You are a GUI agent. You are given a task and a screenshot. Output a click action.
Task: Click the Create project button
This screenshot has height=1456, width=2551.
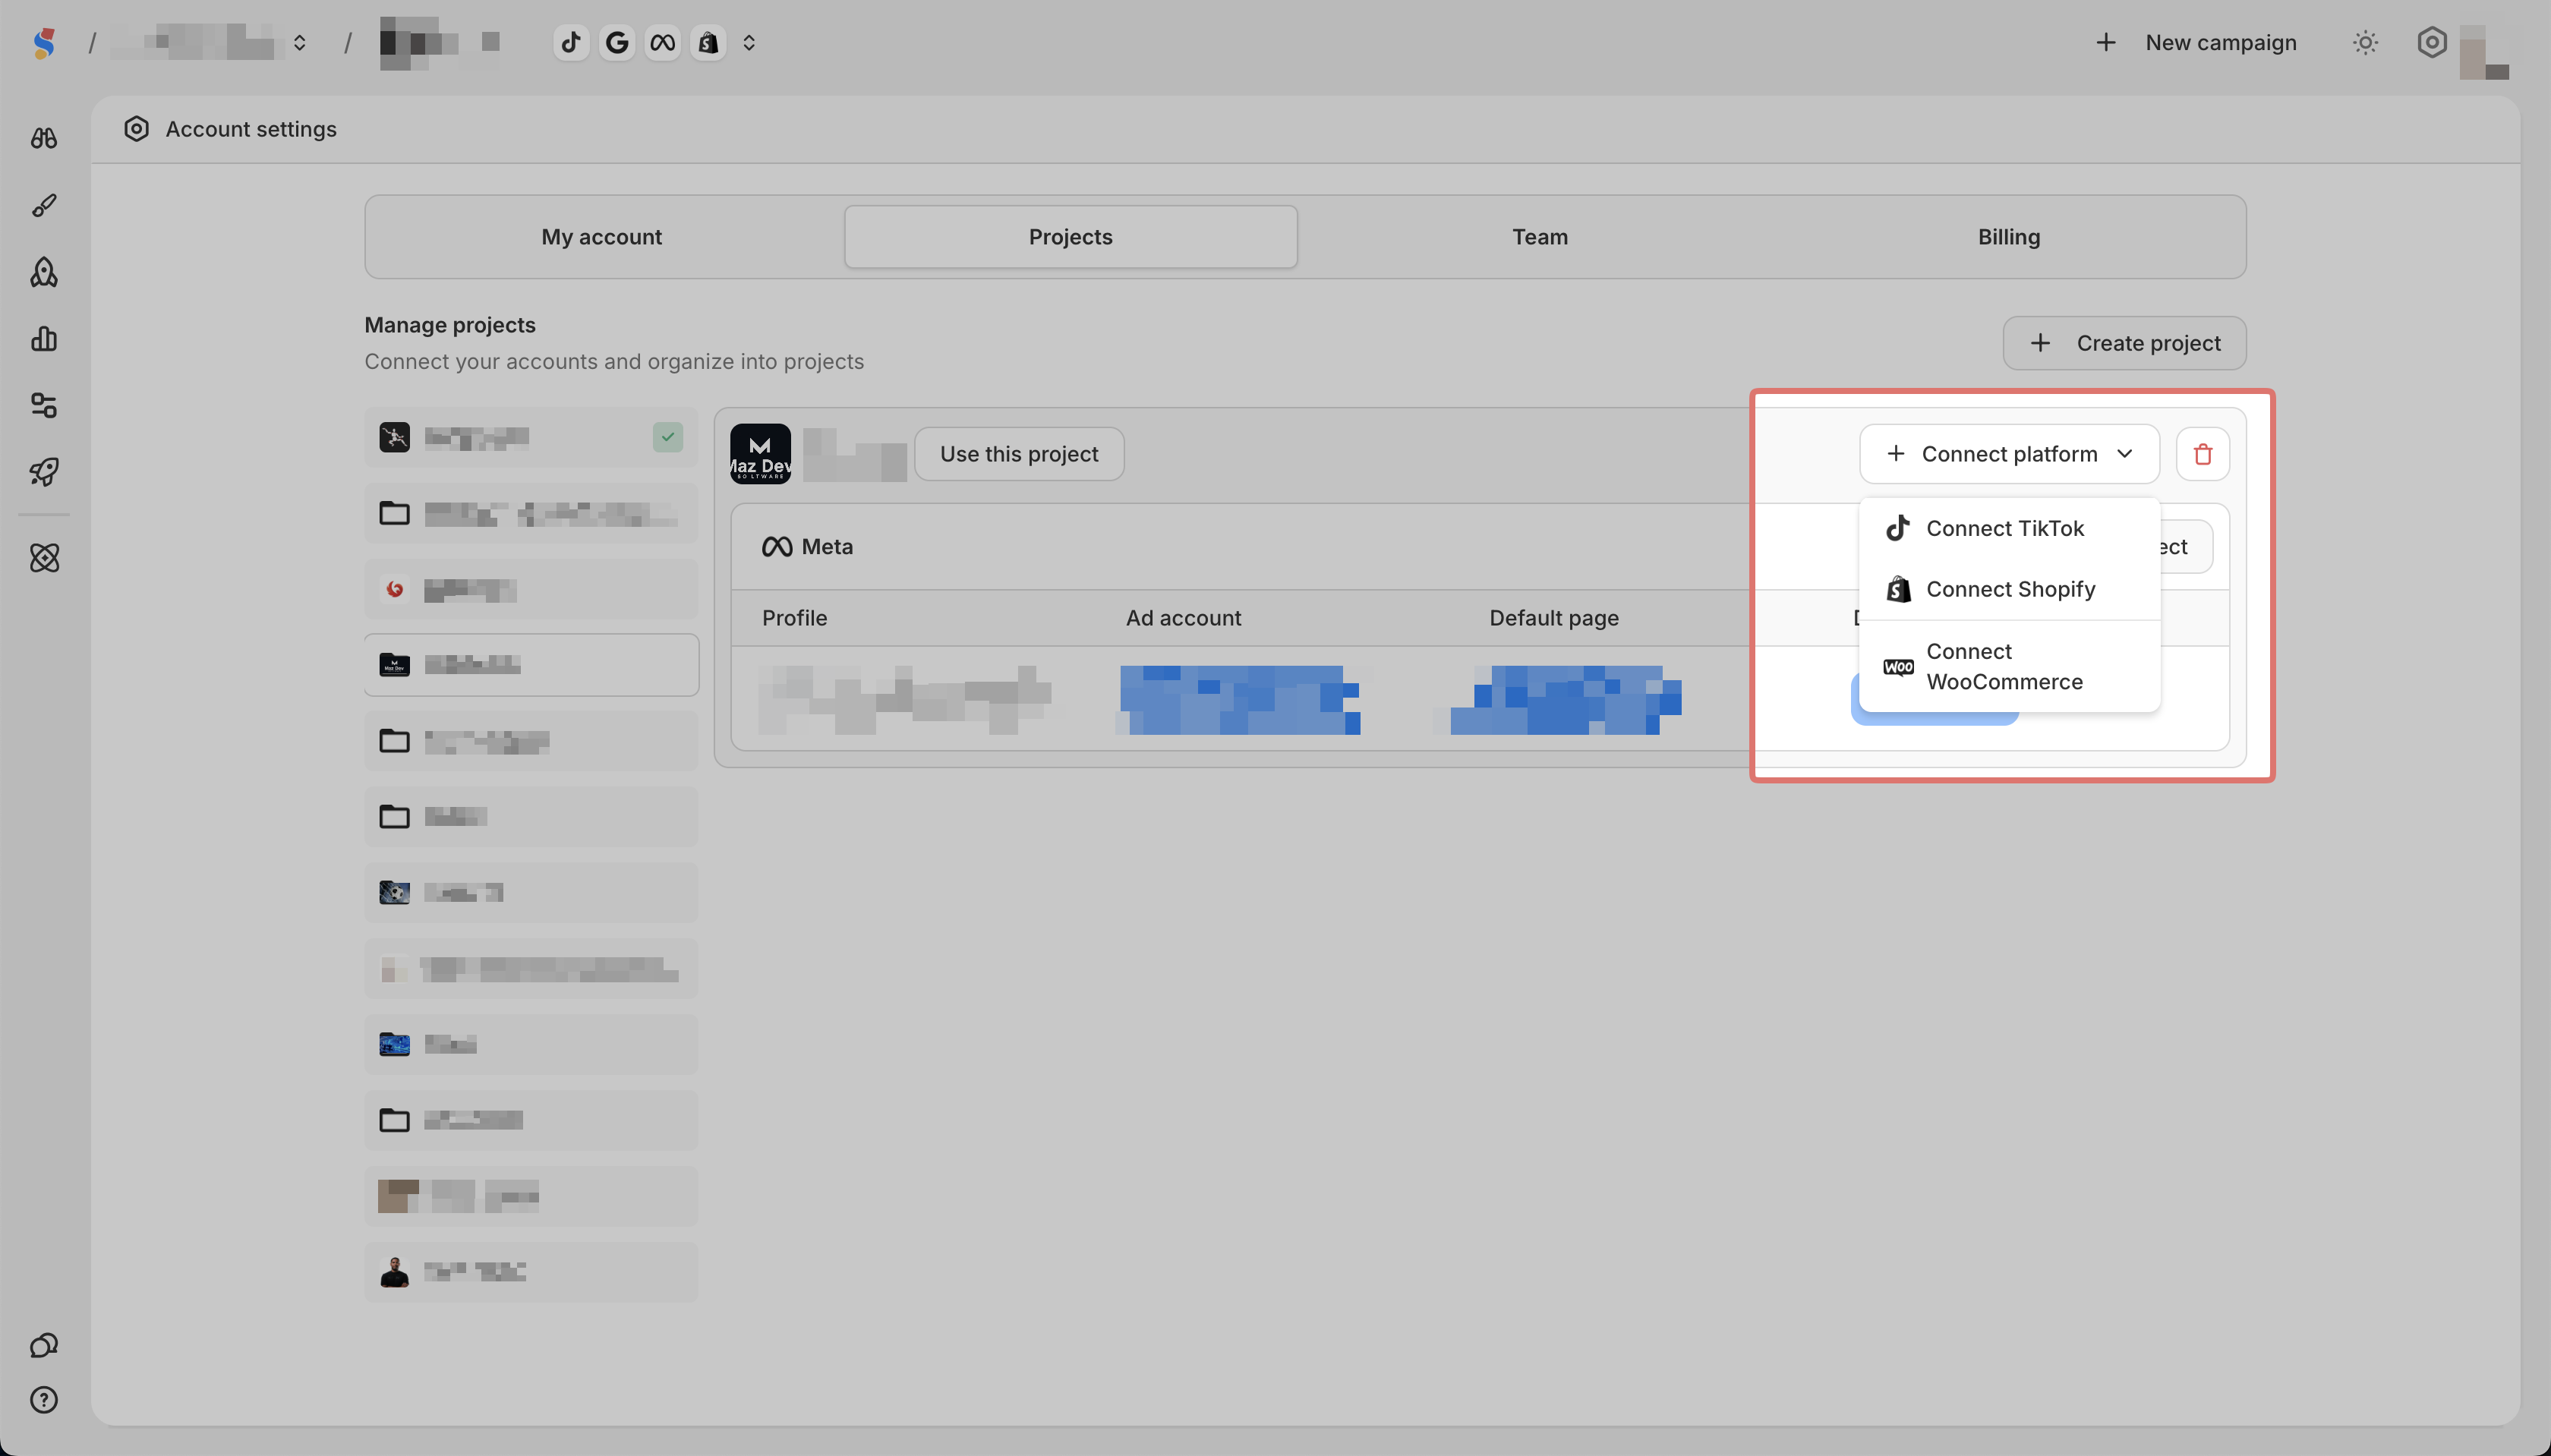coord(2124,343)
